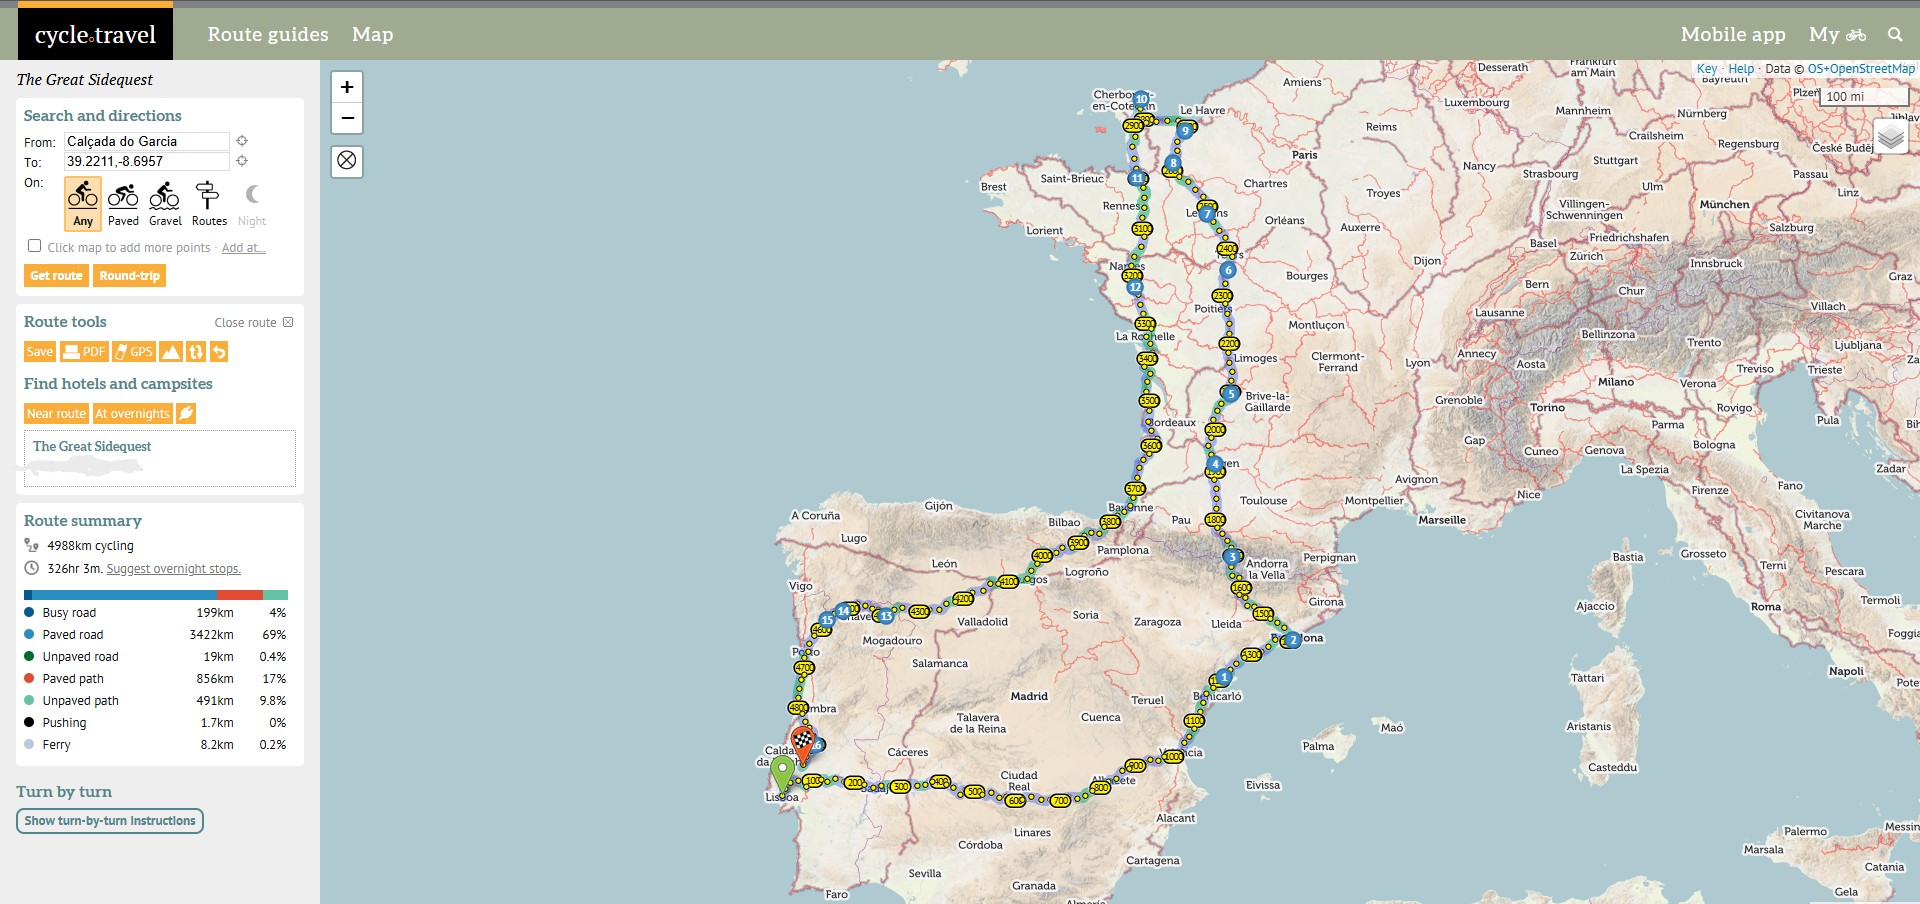
Task: Click the 4988km cycling distance text
Action: point(90,546)
